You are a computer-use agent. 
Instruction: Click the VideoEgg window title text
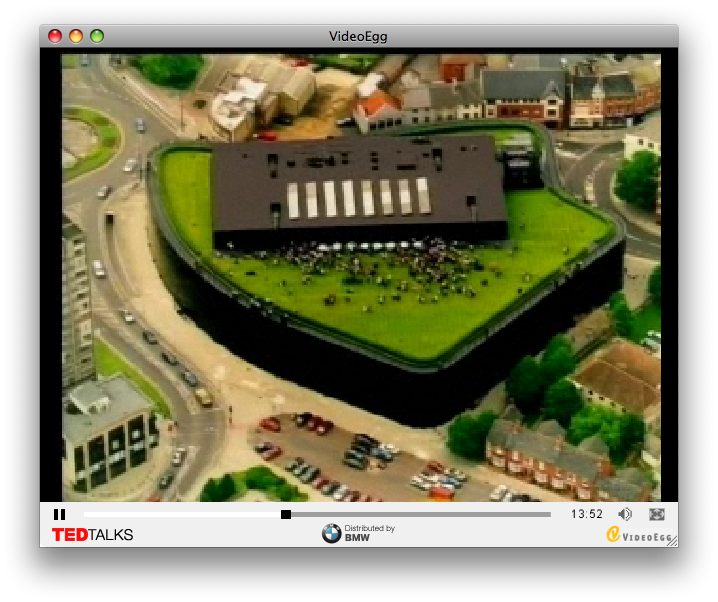coord(358,37)
